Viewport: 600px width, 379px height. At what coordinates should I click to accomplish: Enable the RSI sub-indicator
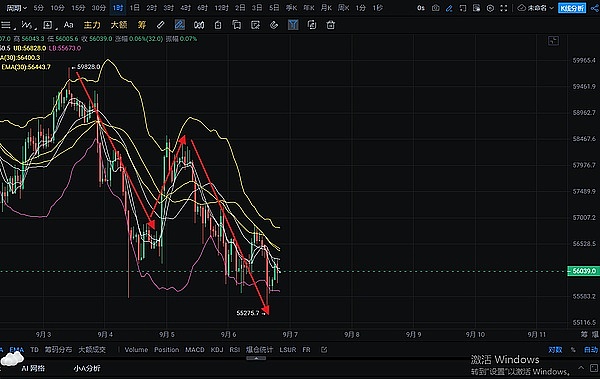(235, 350)
